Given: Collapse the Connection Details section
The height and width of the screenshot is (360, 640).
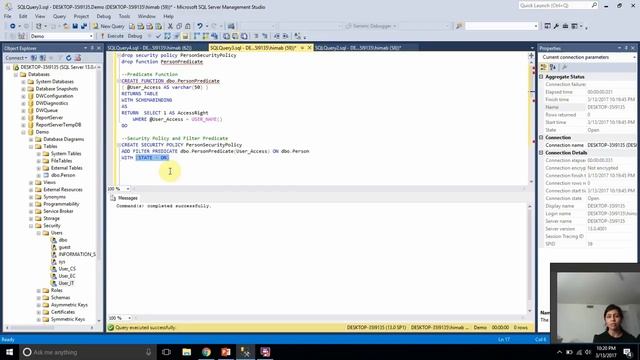Looking at the screenshot, I should tap(542, 153).
